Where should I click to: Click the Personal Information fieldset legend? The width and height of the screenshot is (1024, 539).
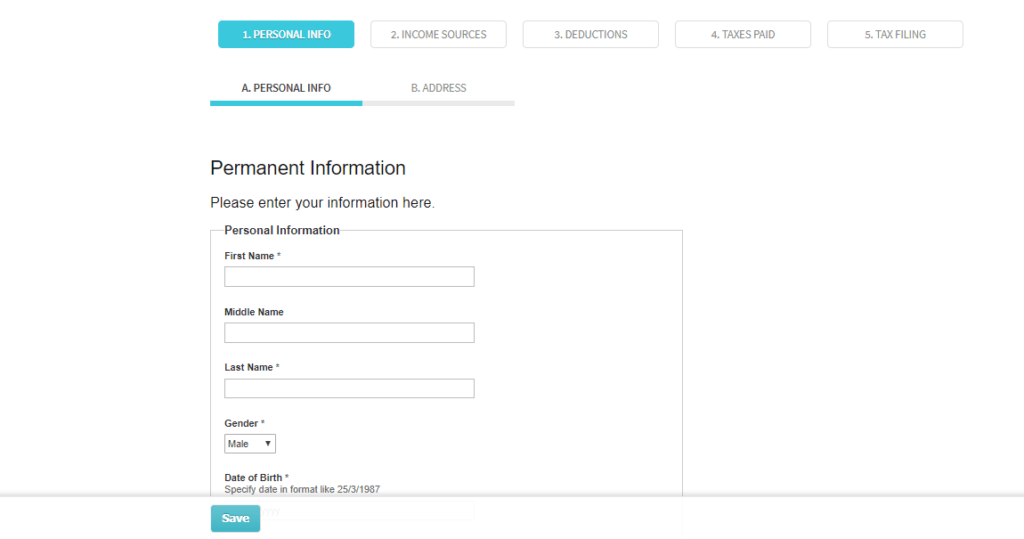282,230
